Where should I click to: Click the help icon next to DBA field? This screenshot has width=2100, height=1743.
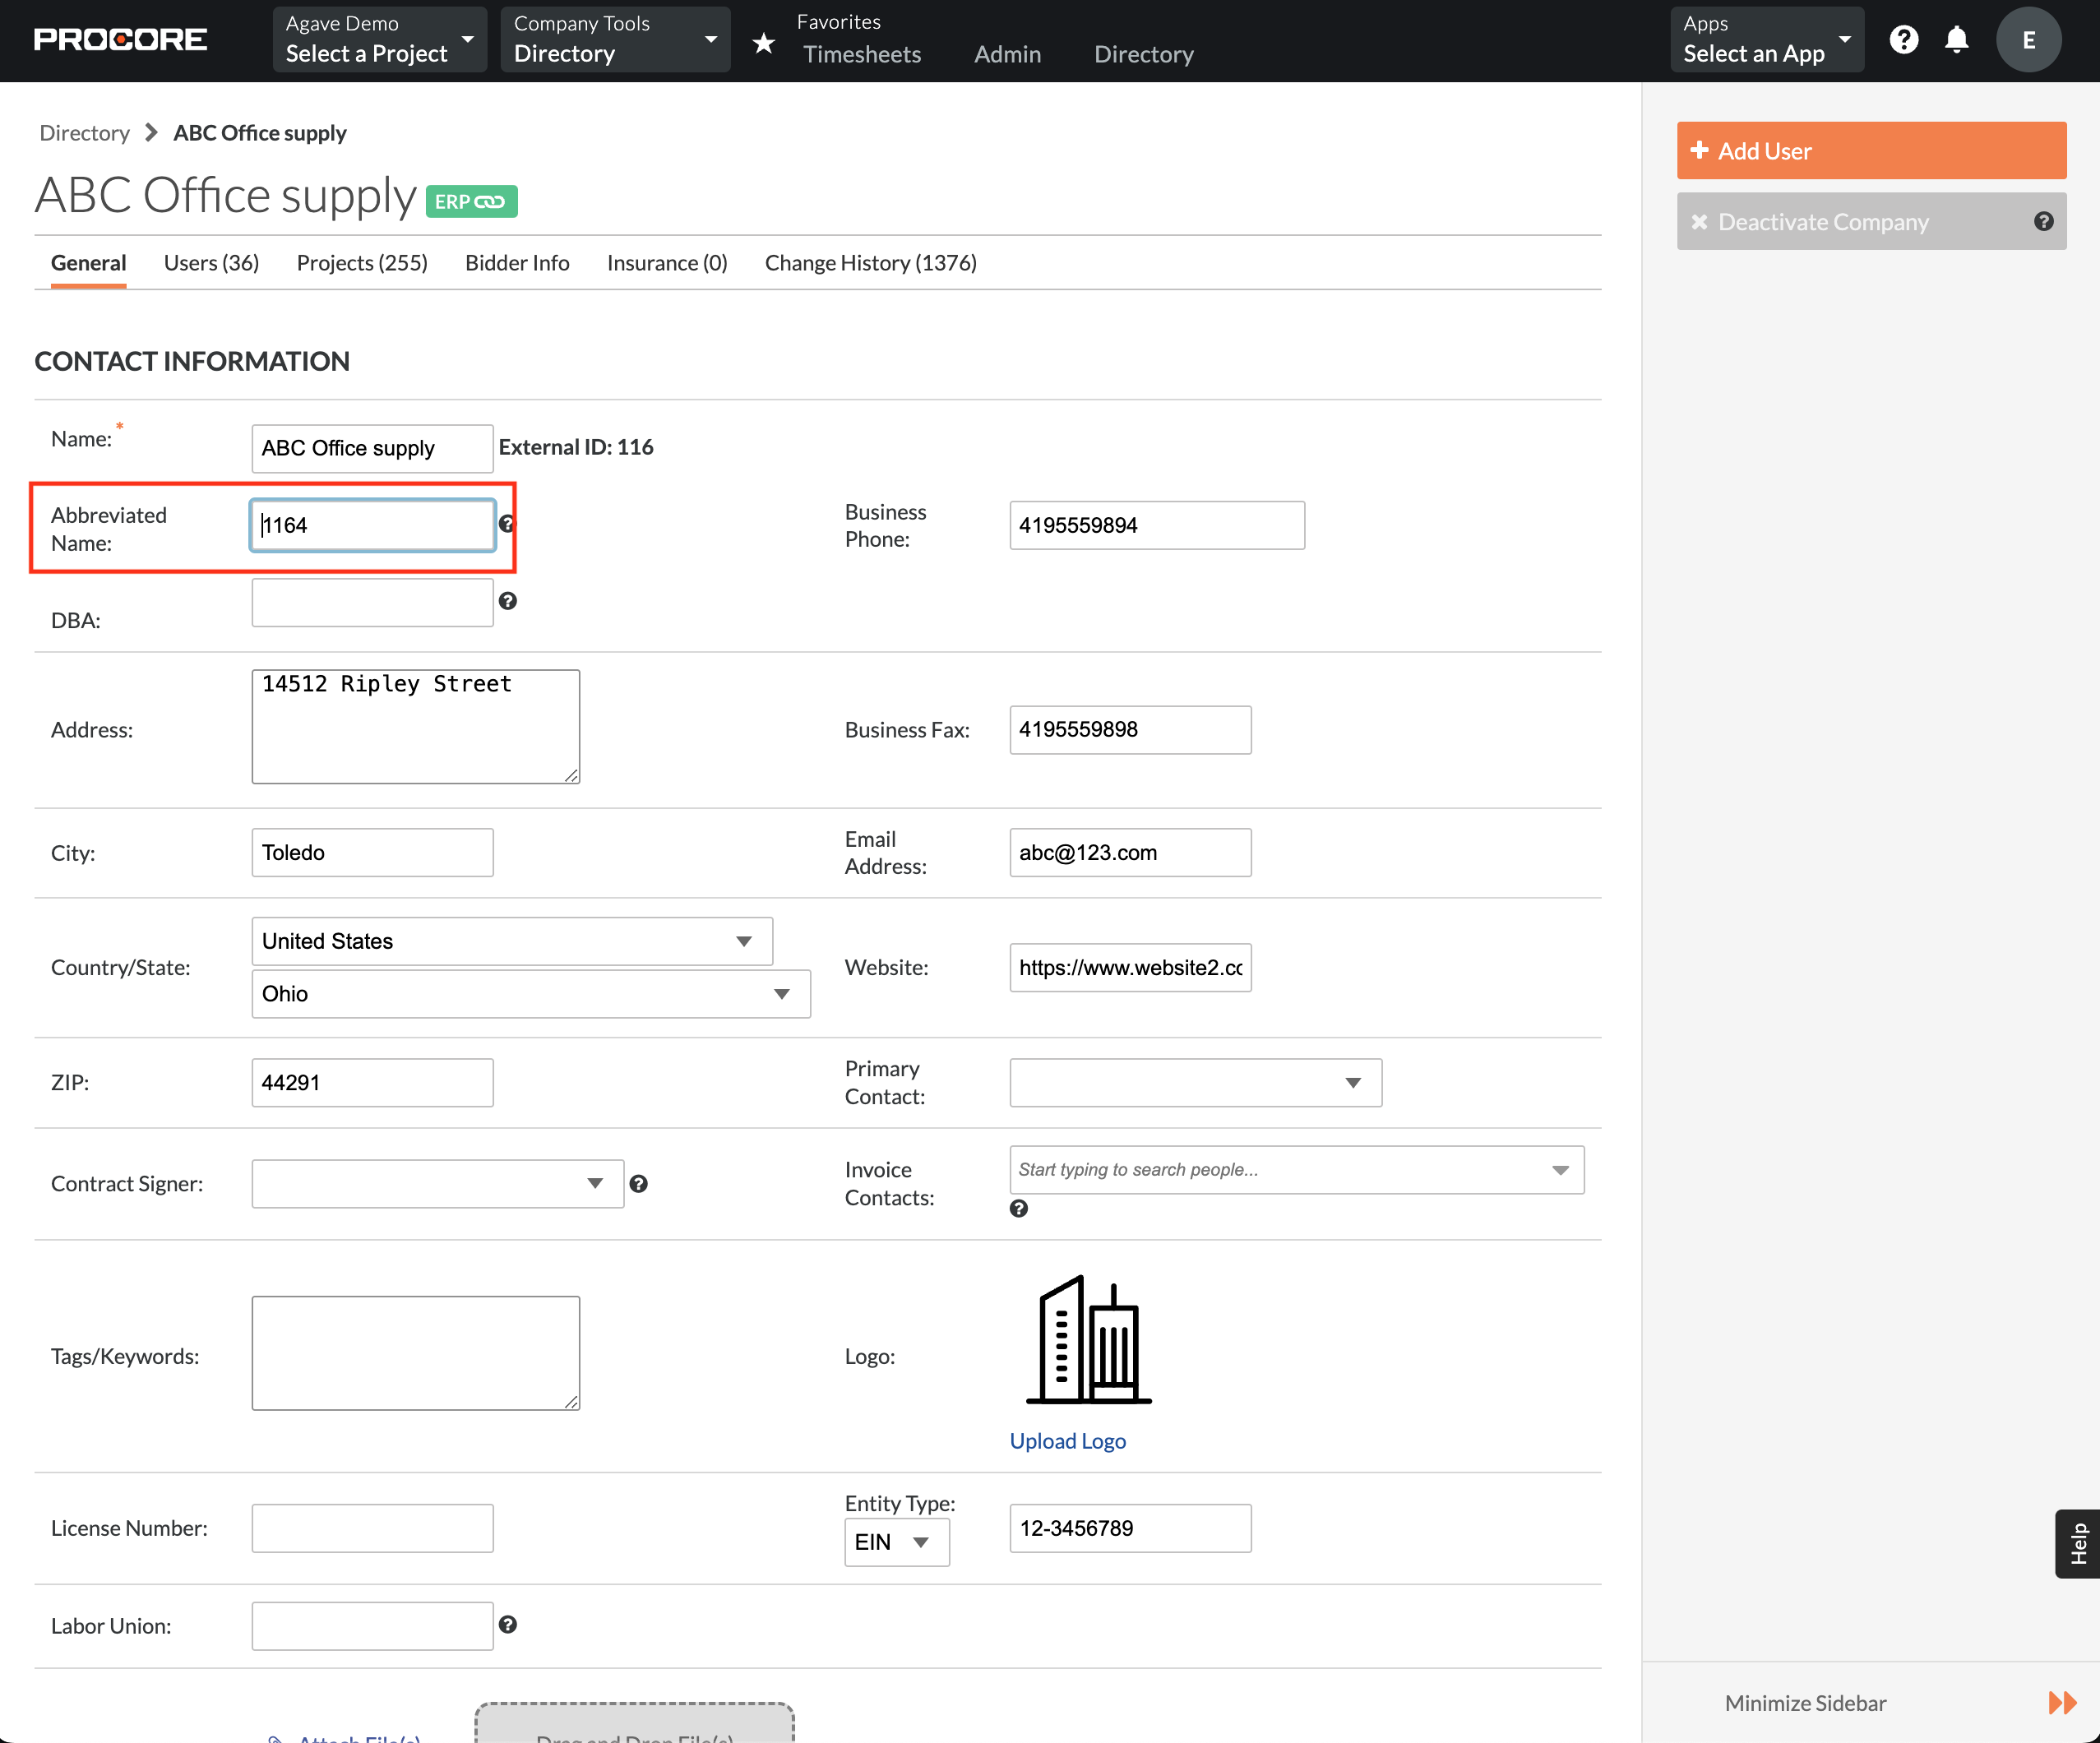point(506,600)
